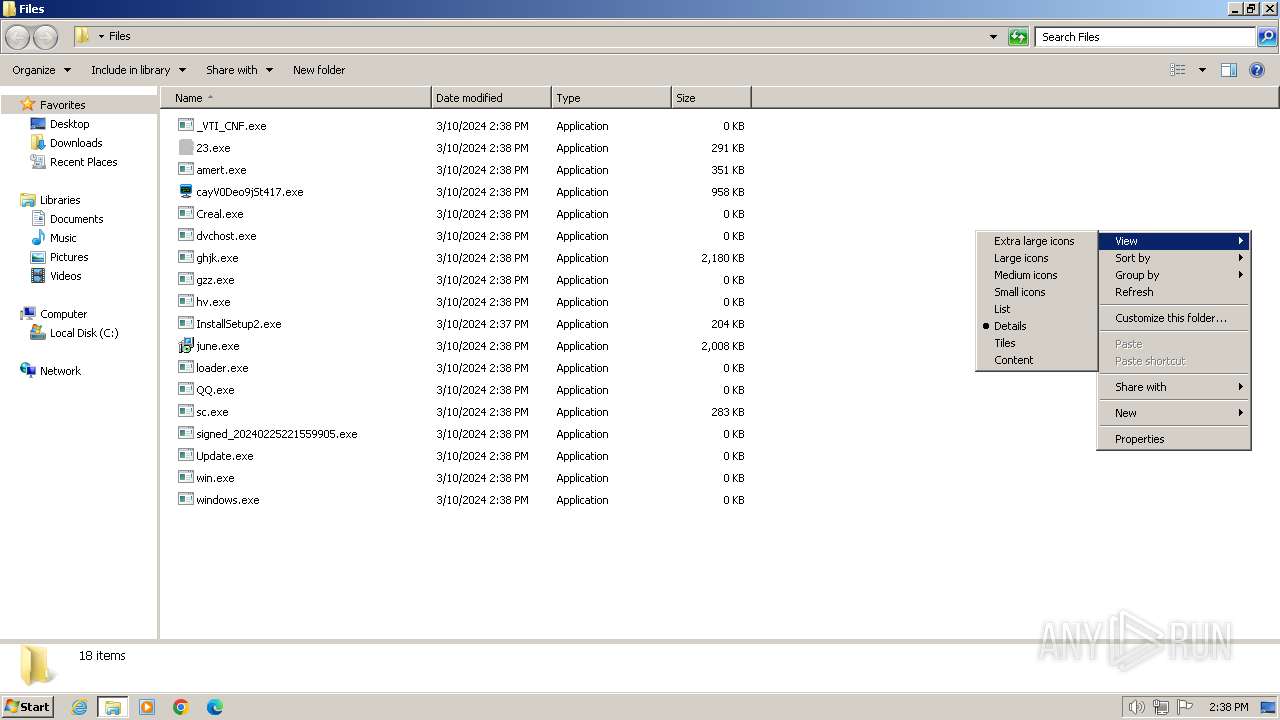
Task: Click the search magnifier icon
Action: pos(1267,37)
